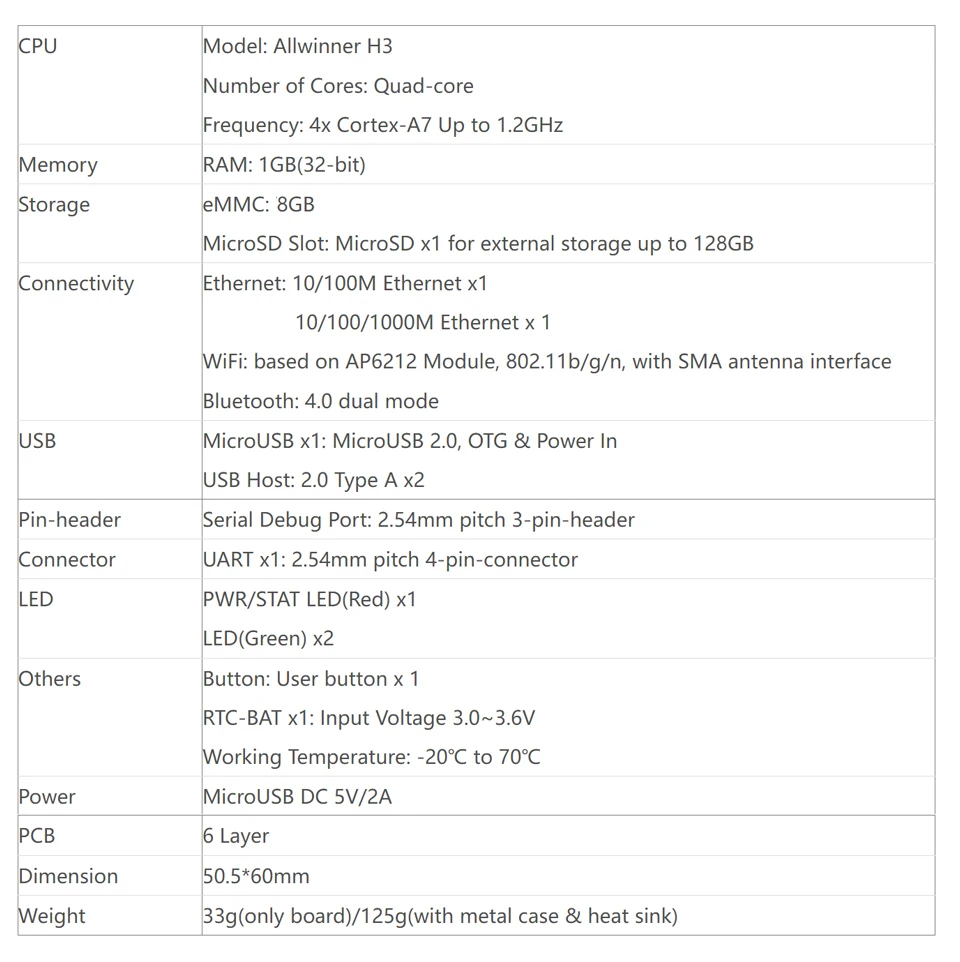Click the 'USB Host: 2.0 Type A x2' line
Viewport: 960px width, 962px height.
[313, 481]
